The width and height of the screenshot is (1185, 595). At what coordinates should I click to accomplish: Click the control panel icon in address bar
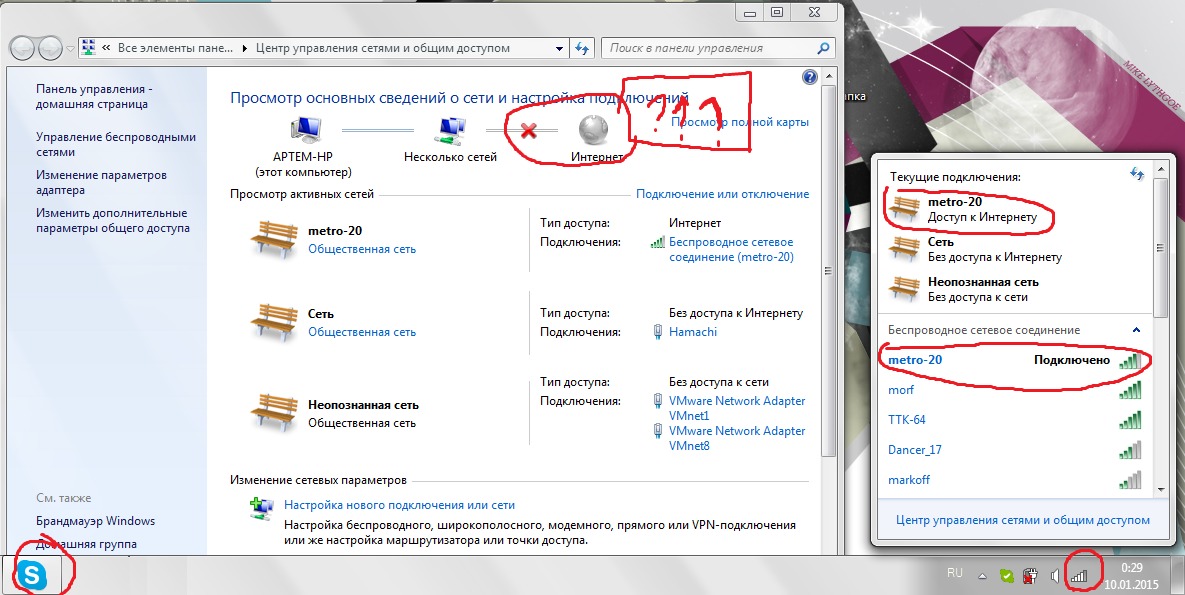pyautogui.click(x=88, y=48)
